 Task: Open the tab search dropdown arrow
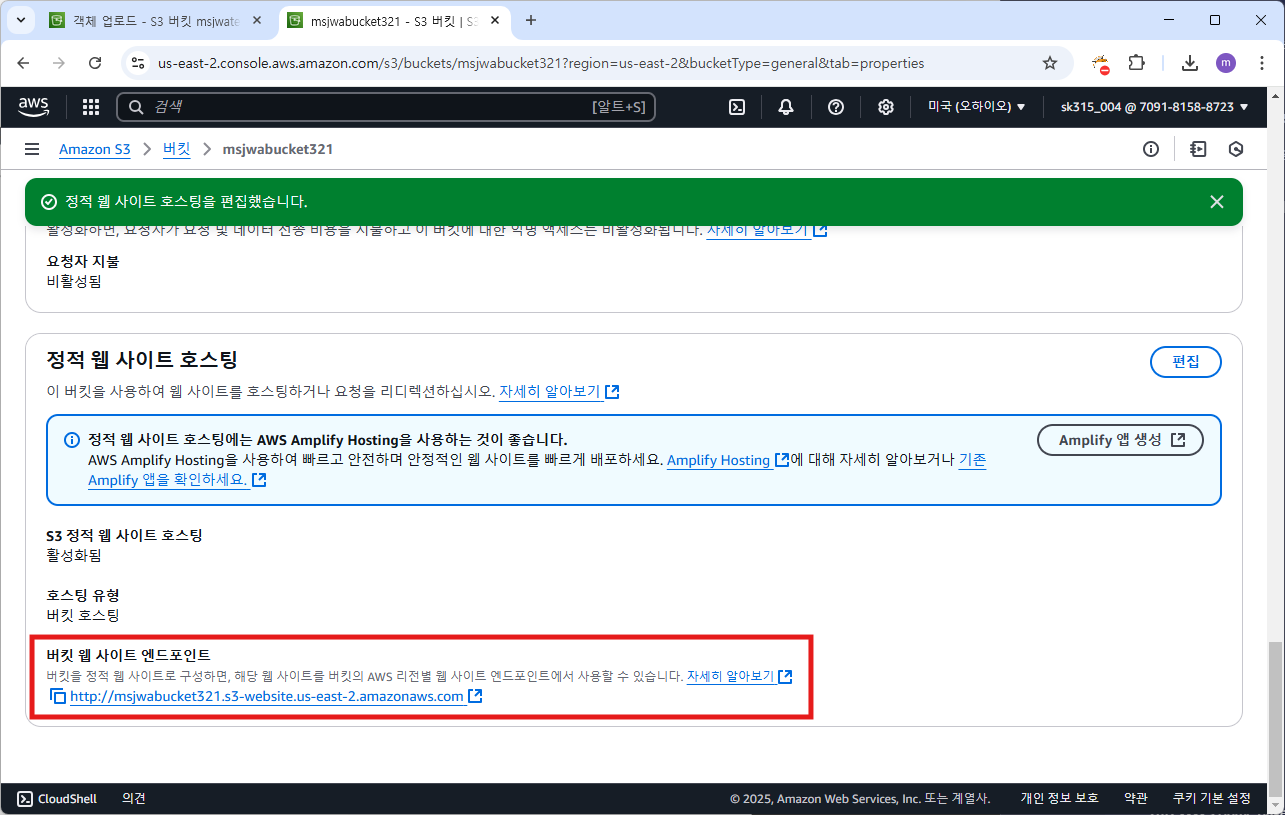click(21, 20)
